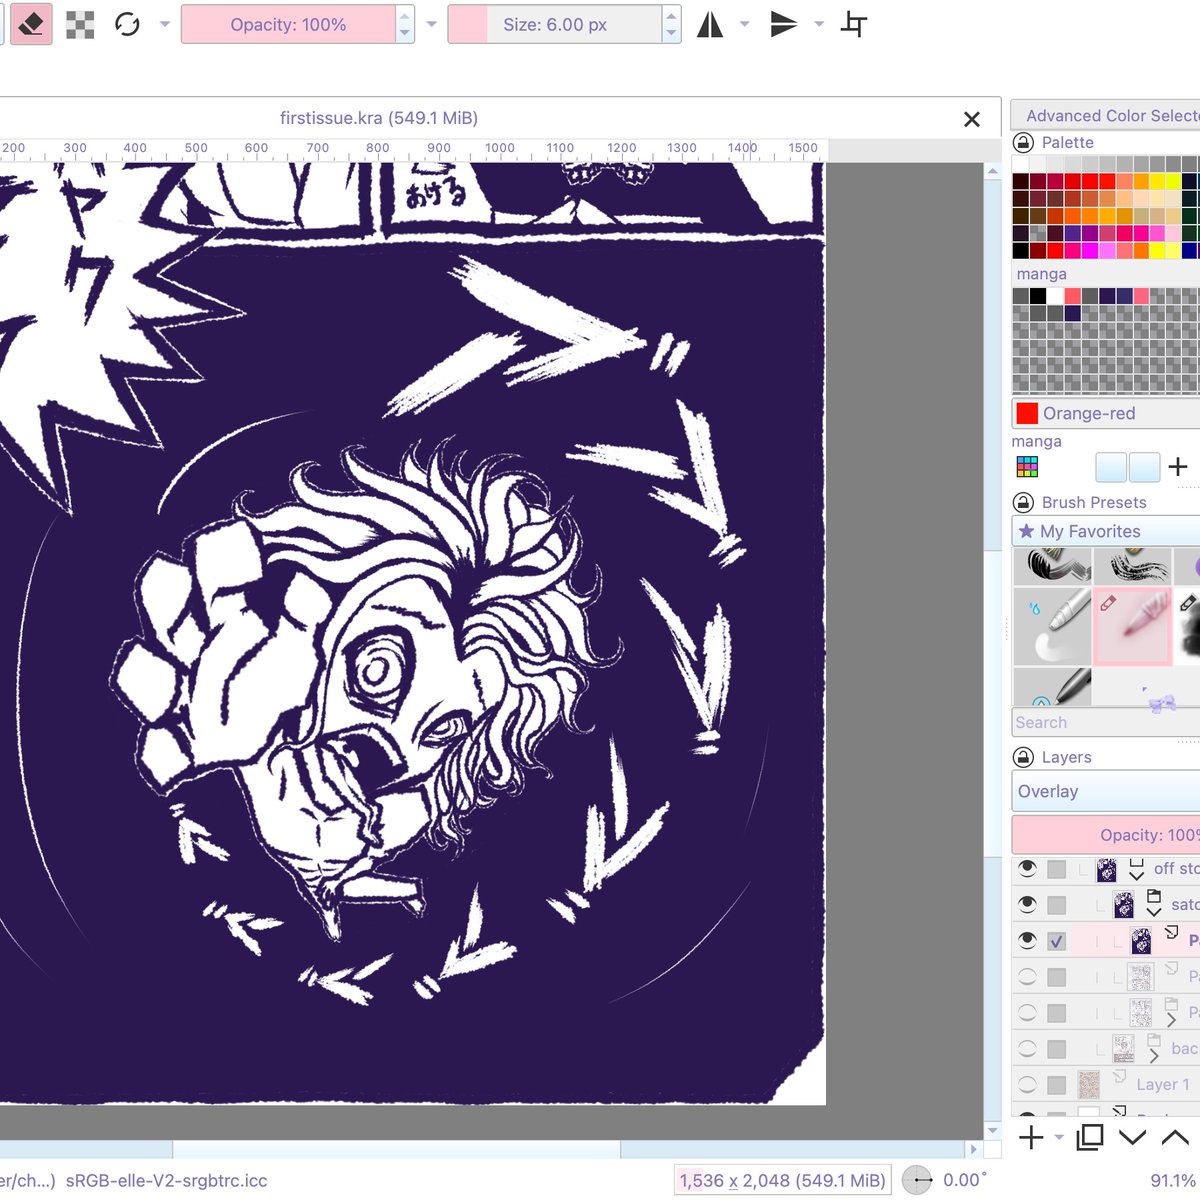
Task: Duplicate the current layer
Action: point(1090,1137)
